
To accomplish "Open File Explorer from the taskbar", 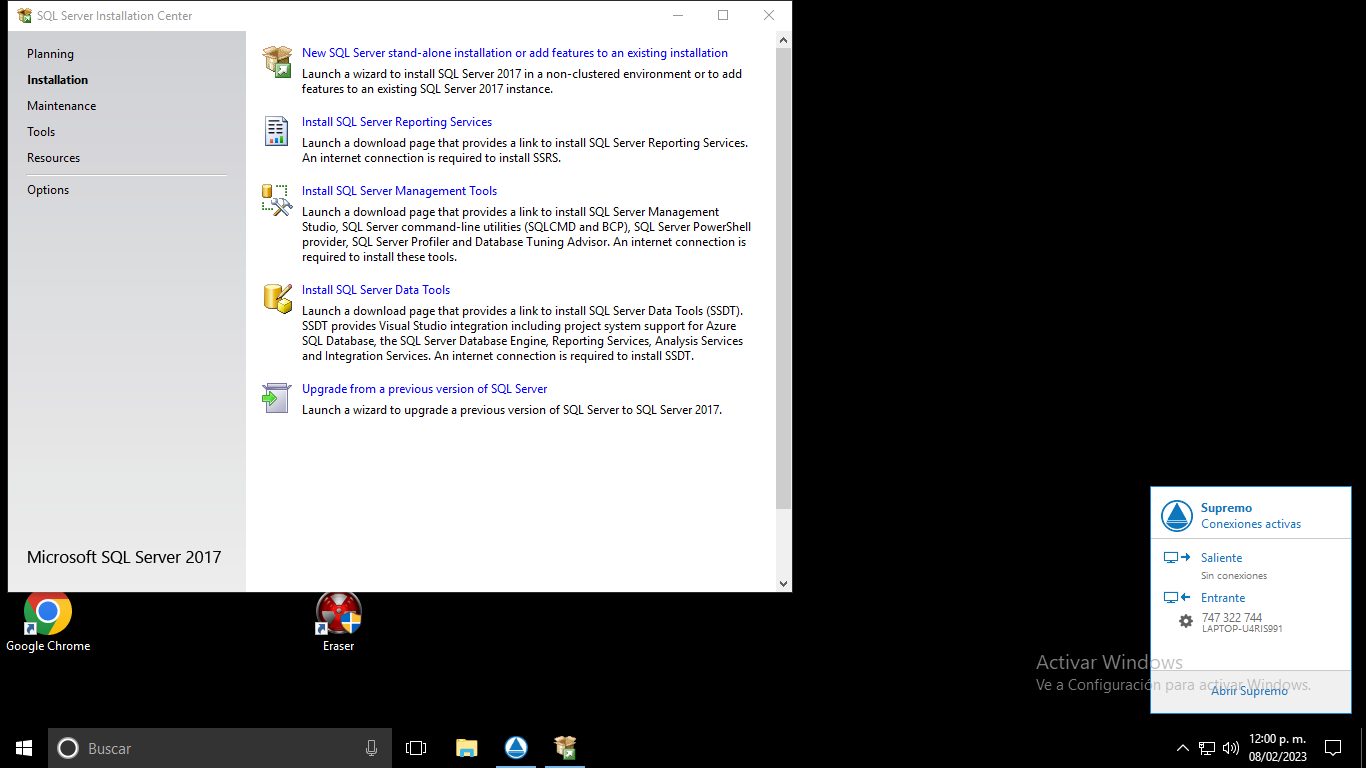I will pos(466,748).
